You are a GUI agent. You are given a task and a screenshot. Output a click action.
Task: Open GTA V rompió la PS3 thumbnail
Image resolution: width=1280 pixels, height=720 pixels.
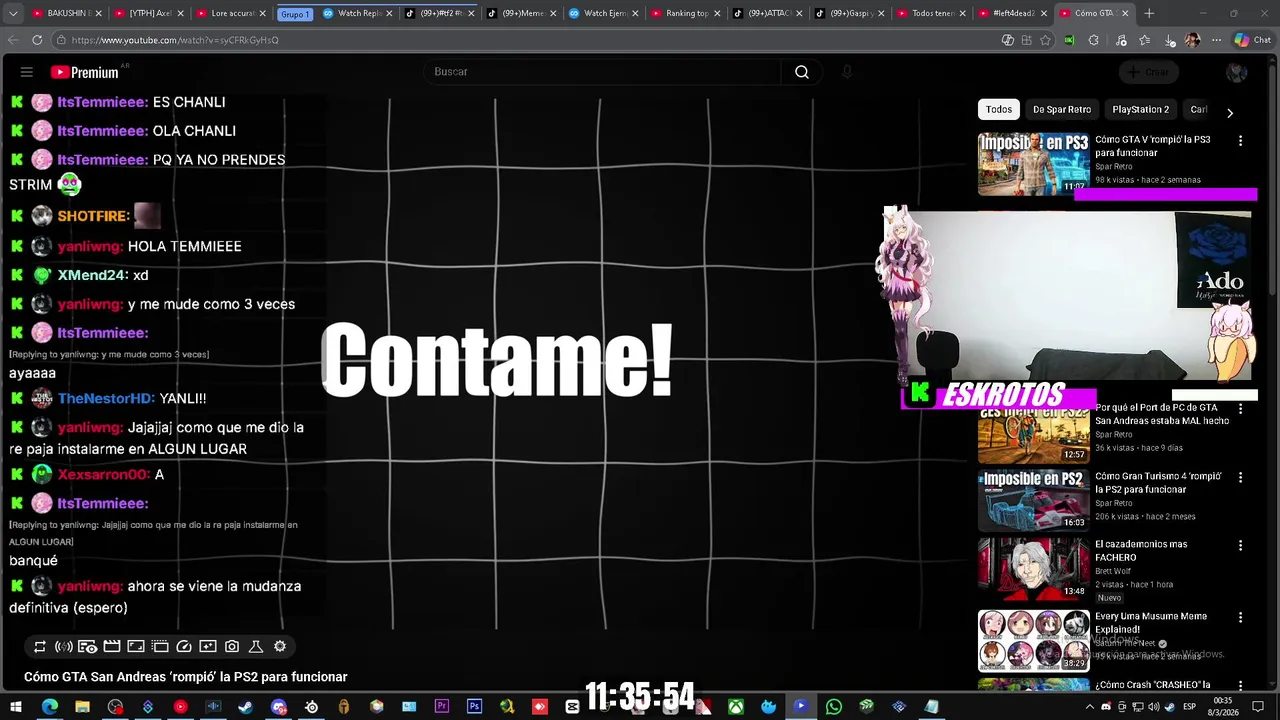(1033, 164)
